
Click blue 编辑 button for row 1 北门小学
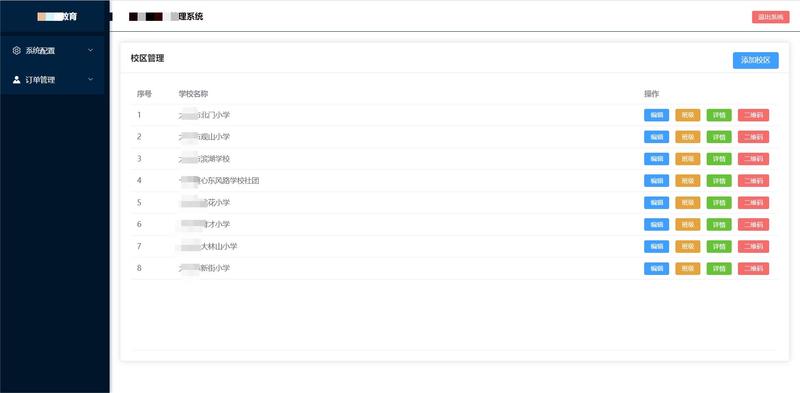click(x=657, y=115)
